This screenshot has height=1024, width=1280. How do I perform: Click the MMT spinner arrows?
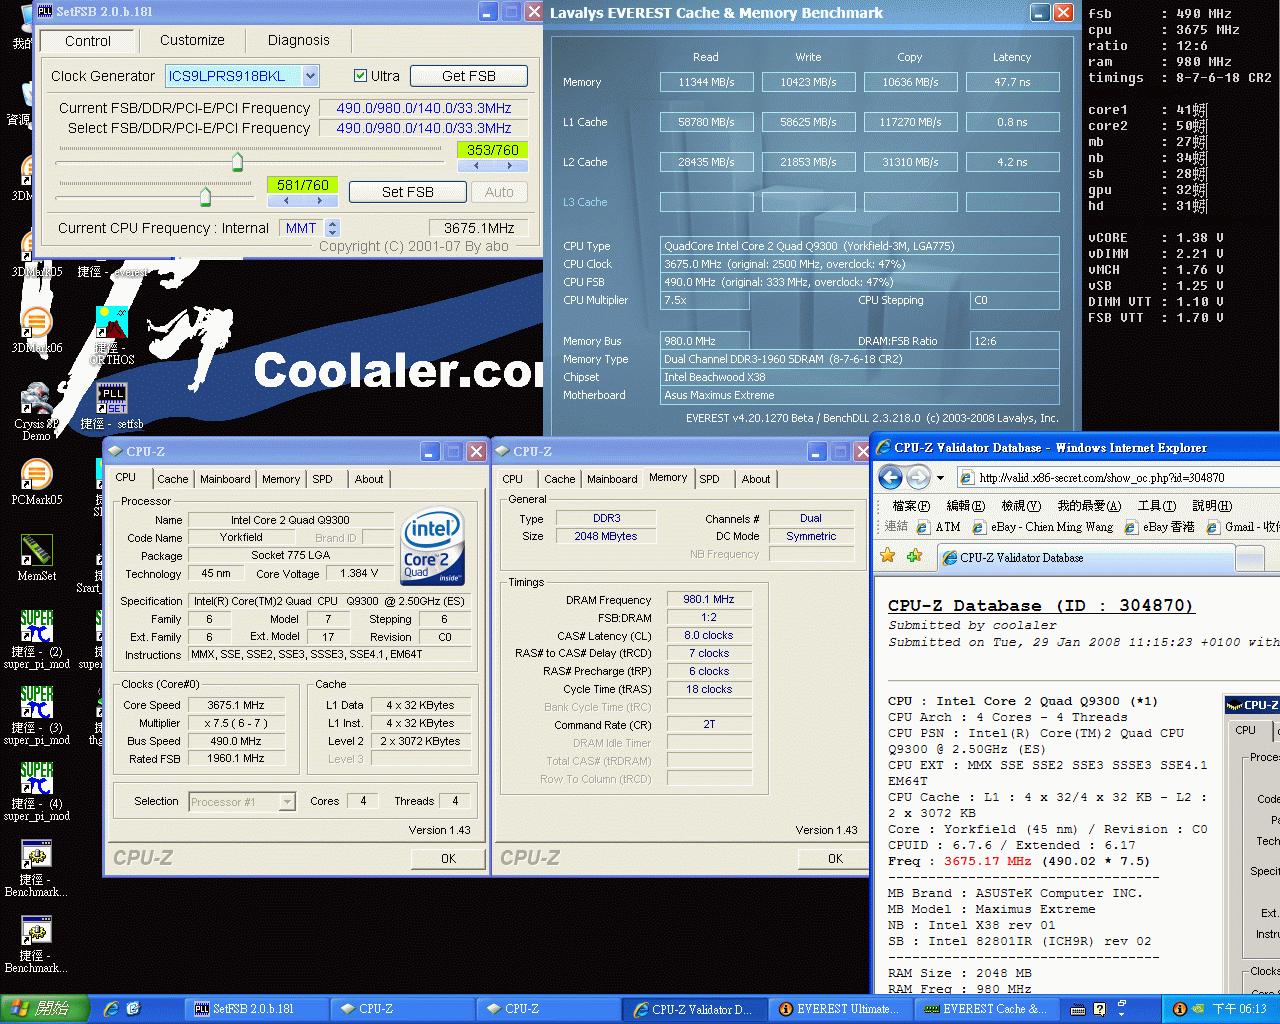pos(333,228)
